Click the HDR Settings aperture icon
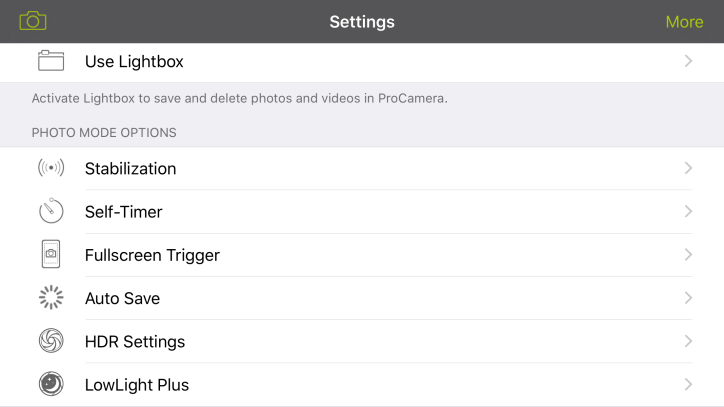724x407 pixels. coord(51,341)
